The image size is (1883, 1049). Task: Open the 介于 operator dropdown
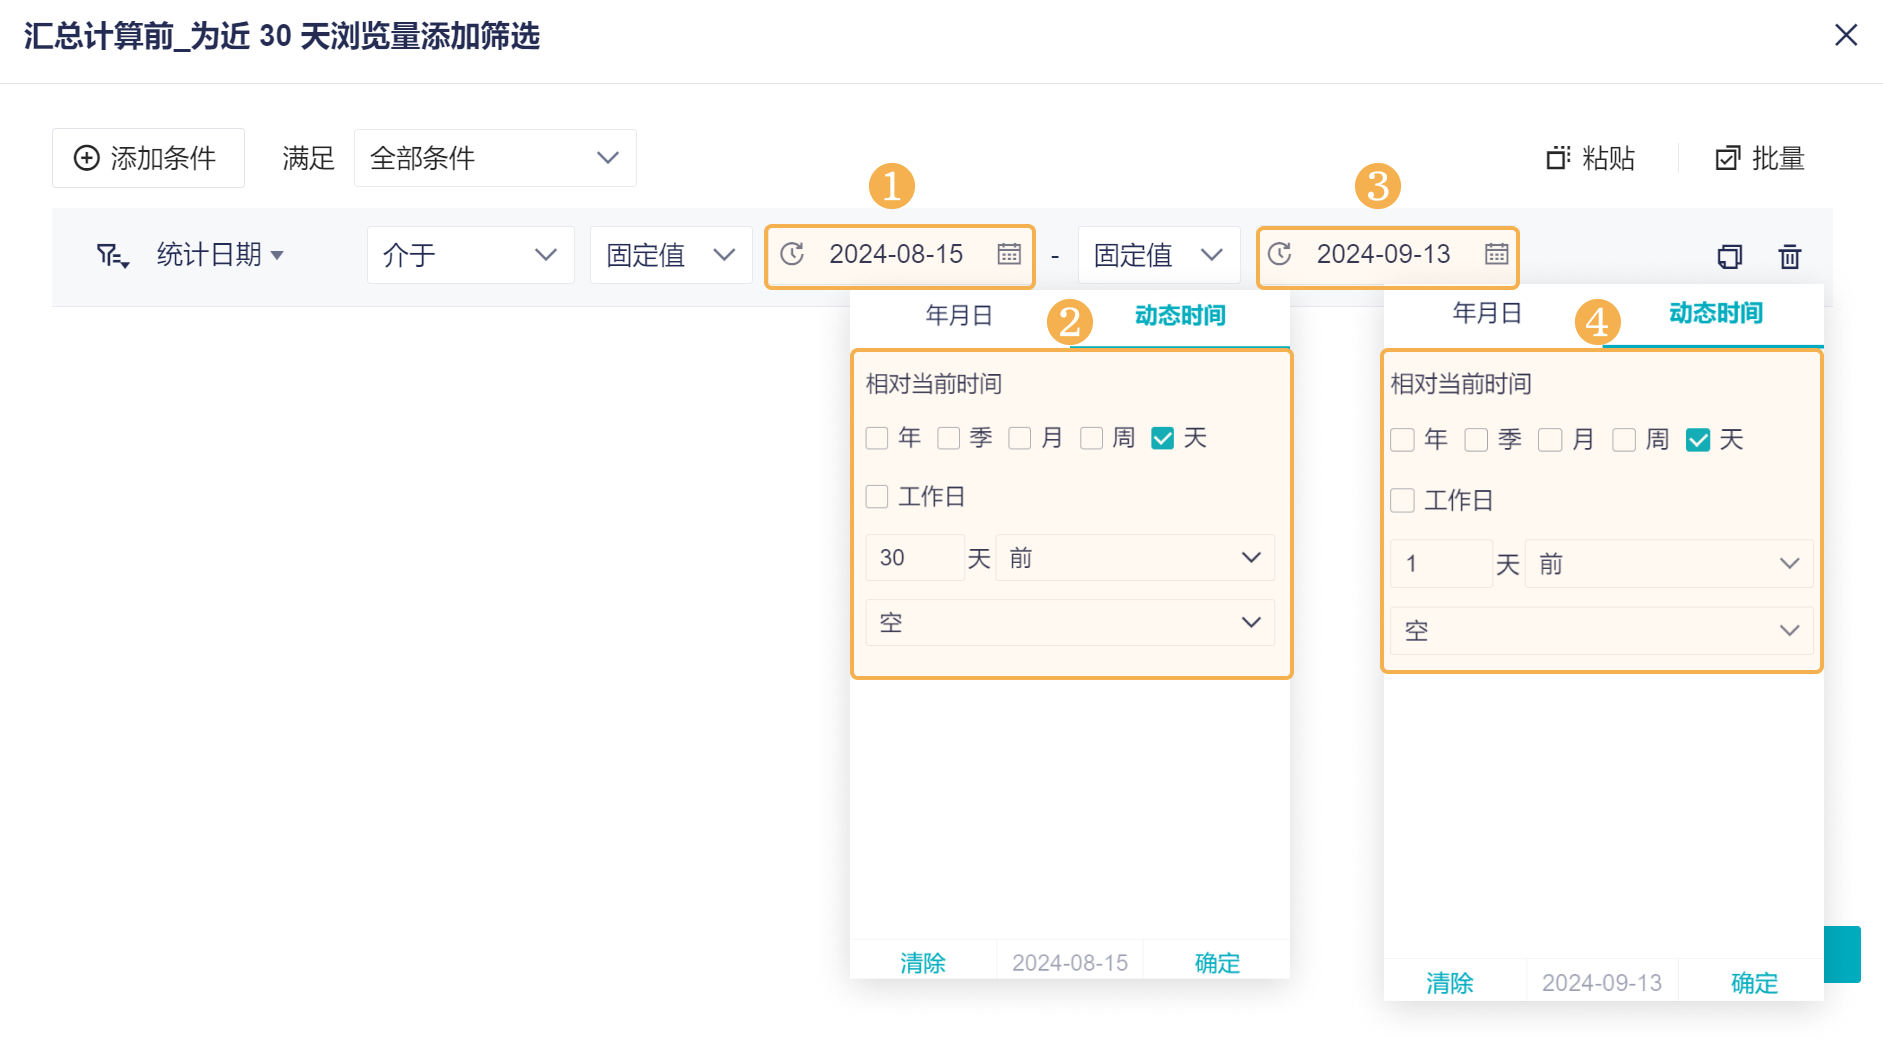470,255
